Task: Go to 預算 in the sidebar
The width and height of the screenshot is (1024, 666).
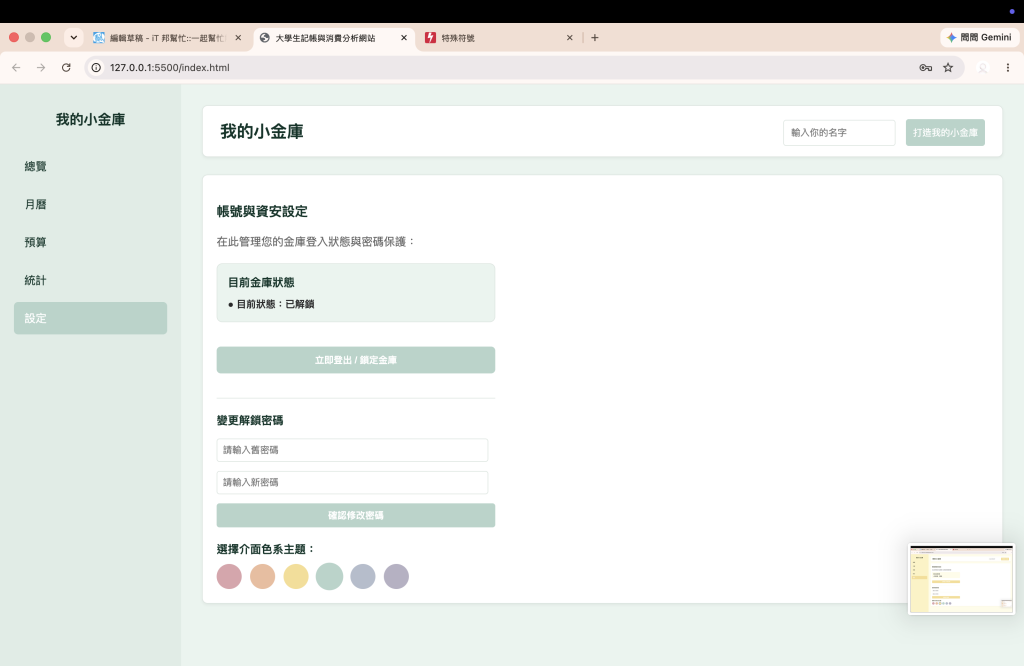Action: (90, 242)
